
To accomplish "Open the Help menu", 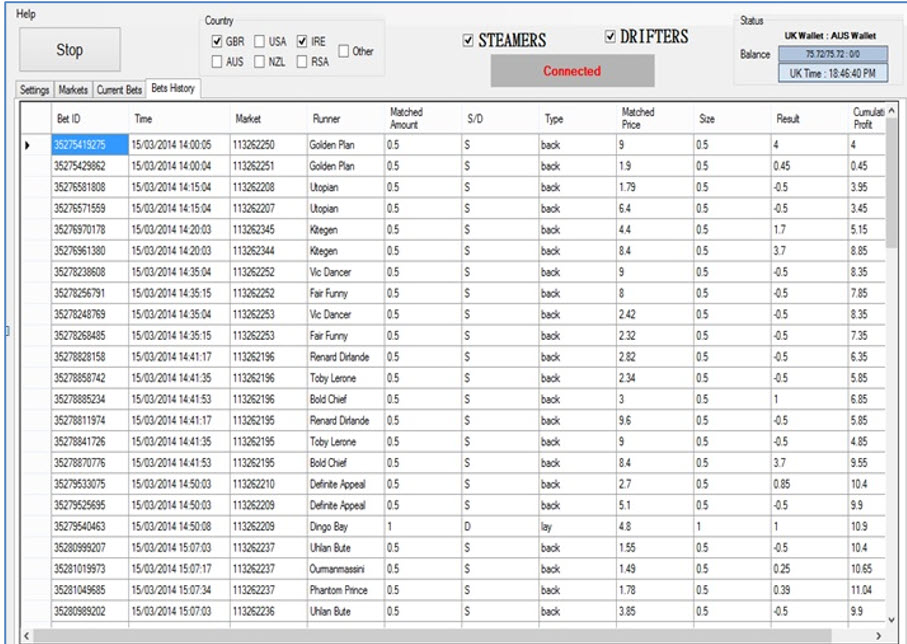I will tap(25, 14).
